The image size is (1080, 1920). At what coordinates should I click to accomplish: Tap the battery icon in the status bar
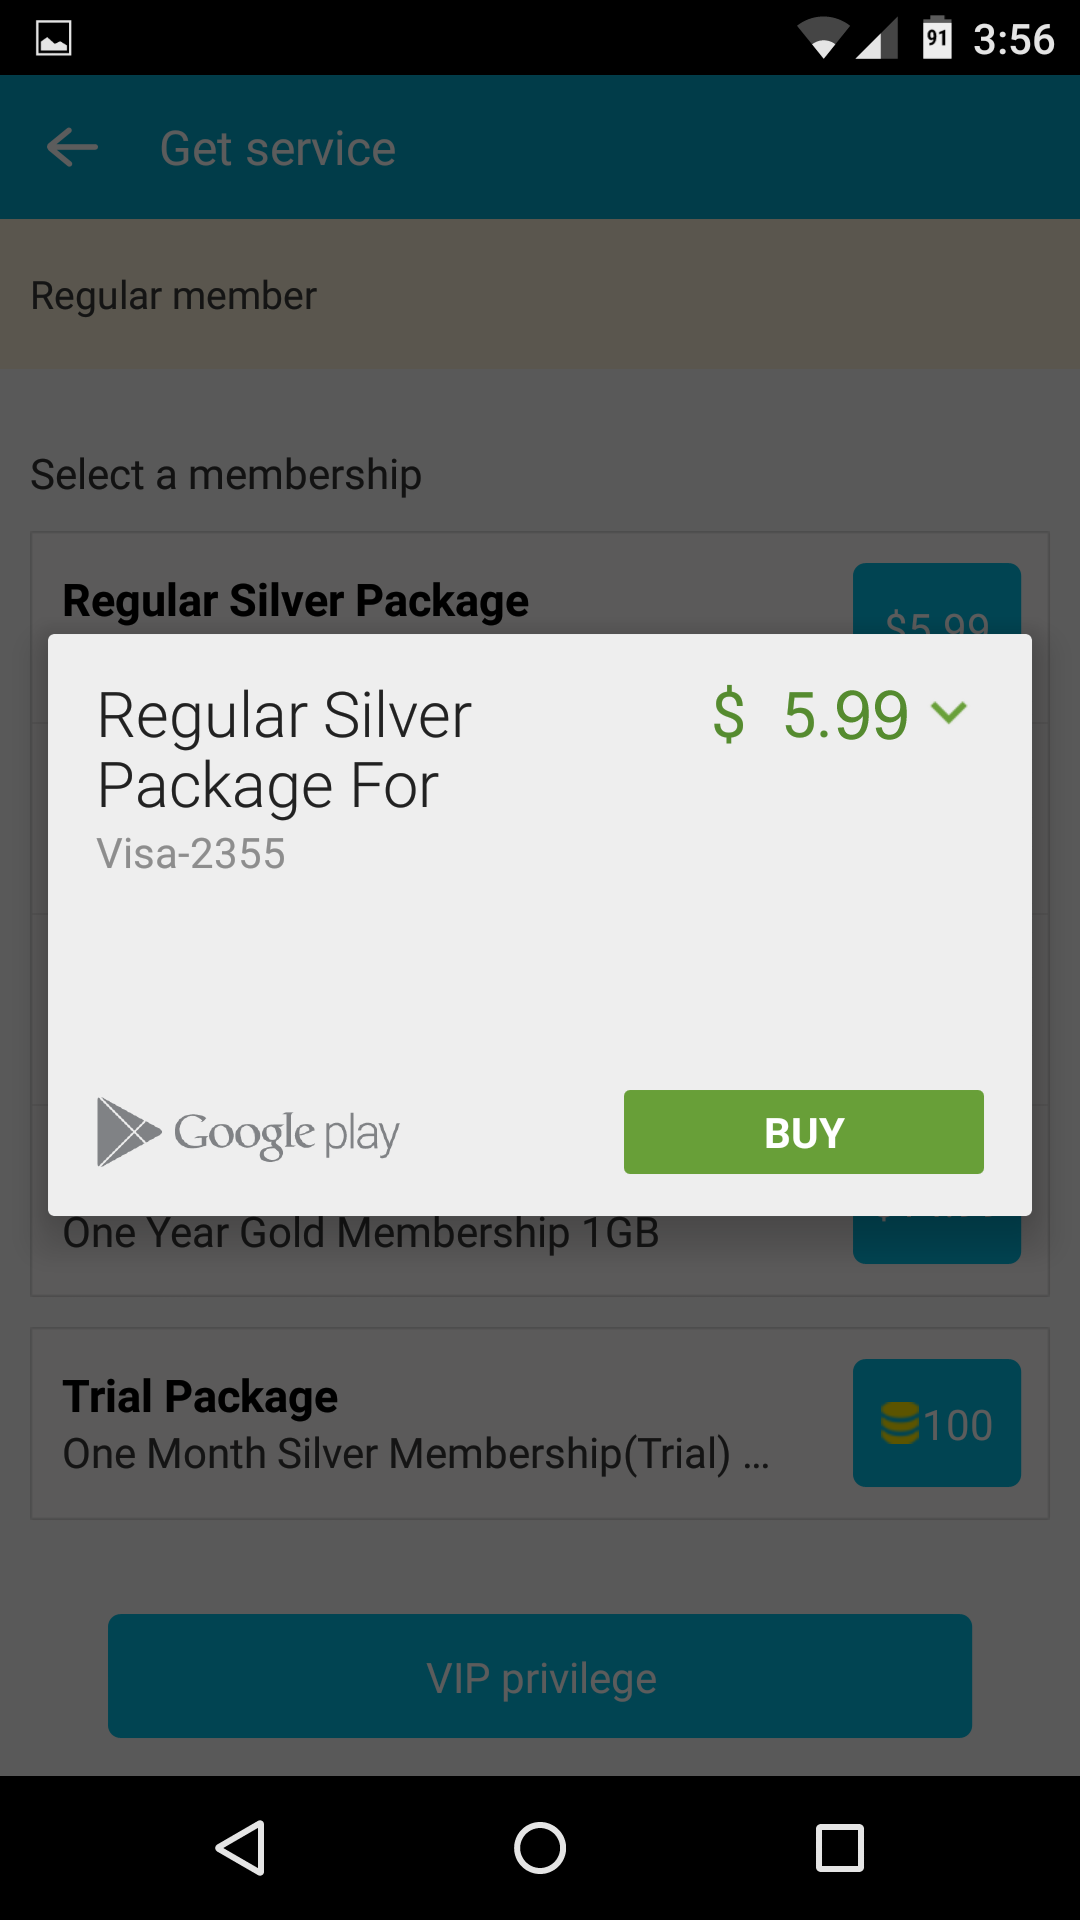[x=937, y=38]
